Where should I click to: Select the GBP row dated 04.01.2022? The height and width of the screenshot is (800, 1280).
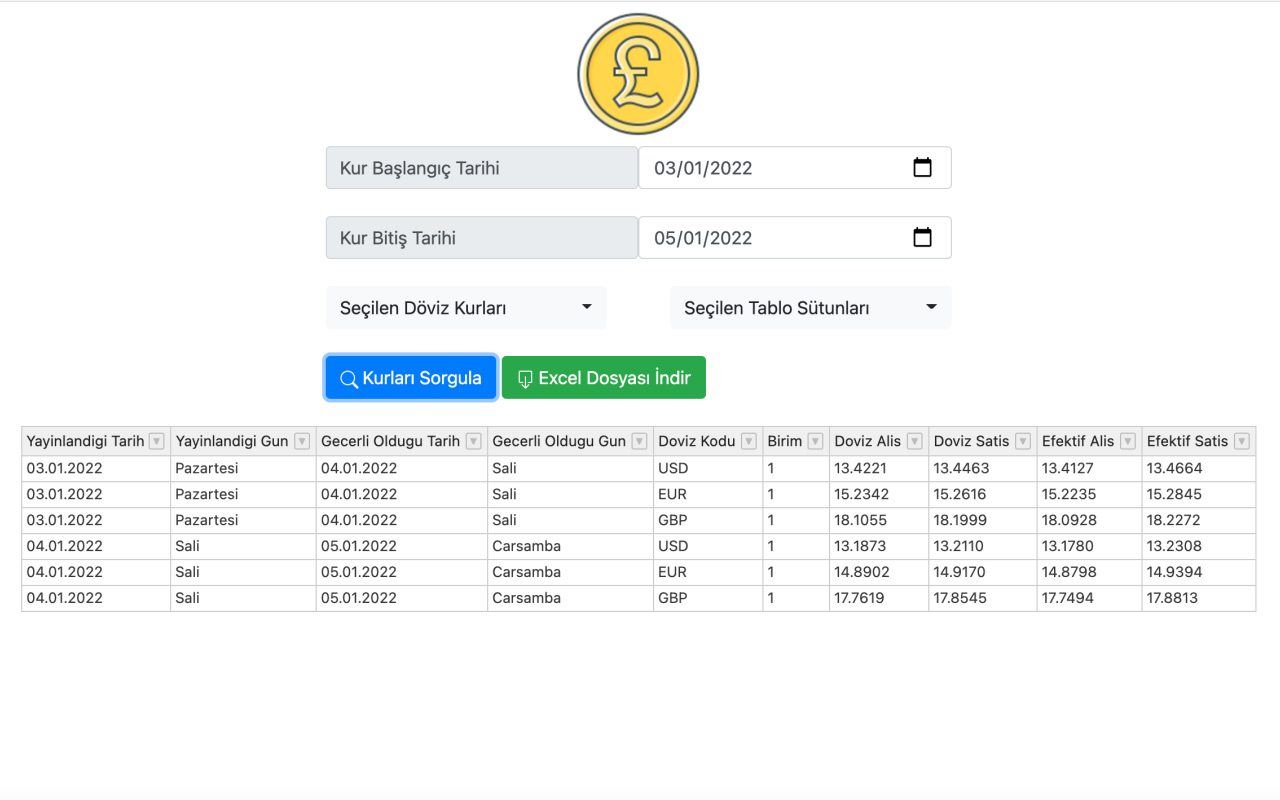[x=400, y=597]
